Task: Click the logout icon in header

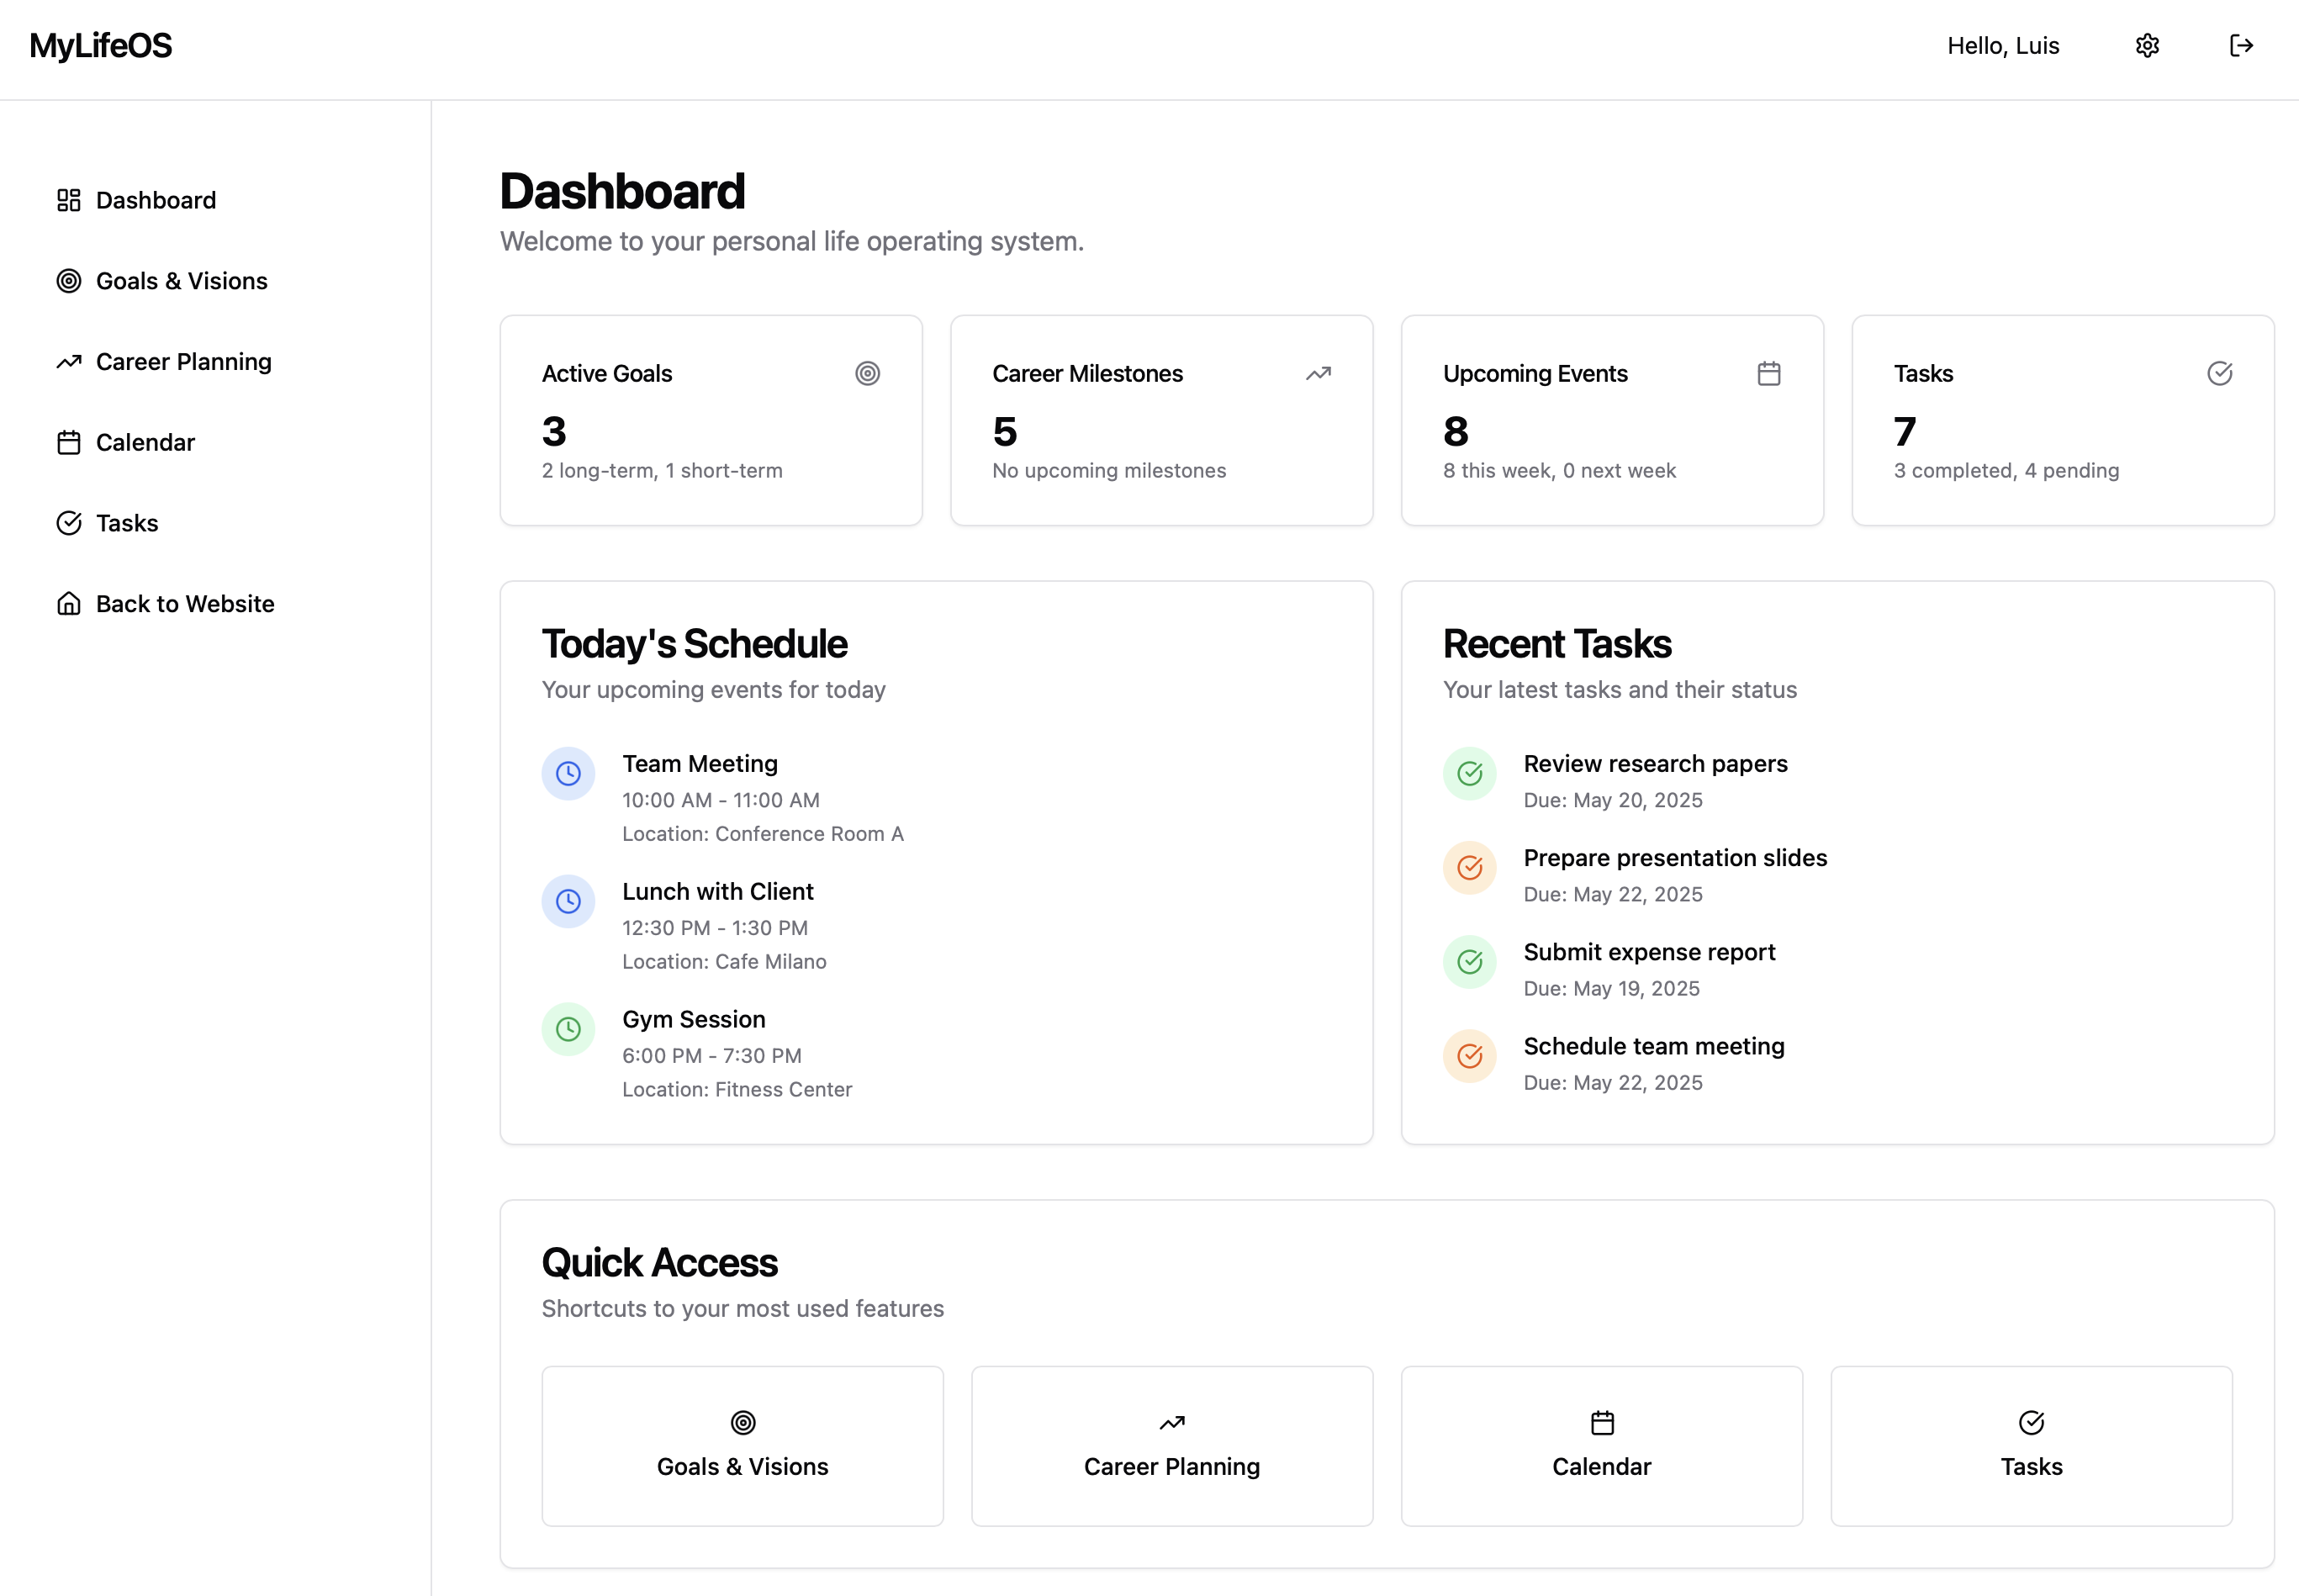Action: pyautogui.click(x=2241, y=46)
